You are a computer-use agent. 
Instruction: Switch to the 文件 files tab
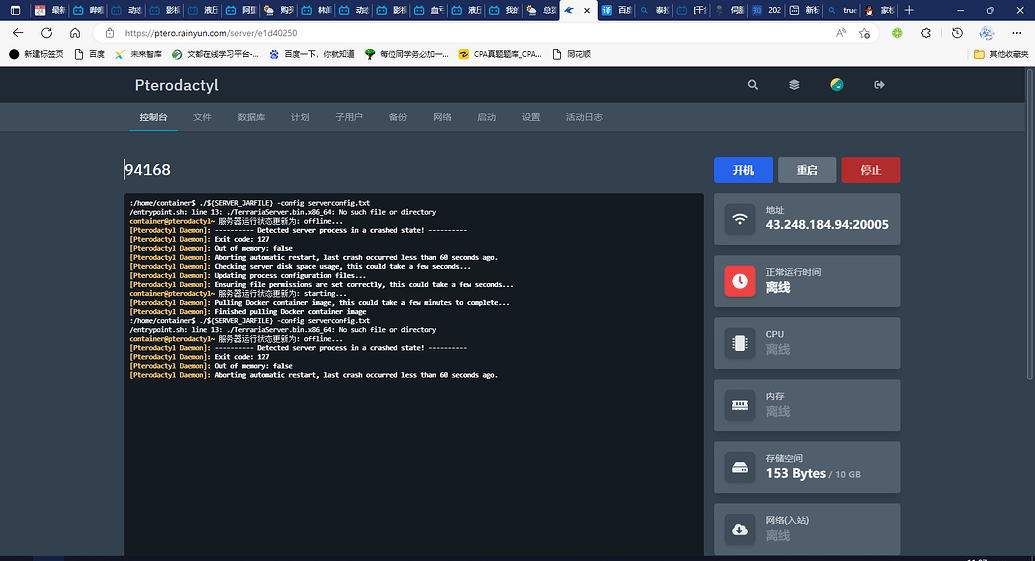tap(203, 117)
